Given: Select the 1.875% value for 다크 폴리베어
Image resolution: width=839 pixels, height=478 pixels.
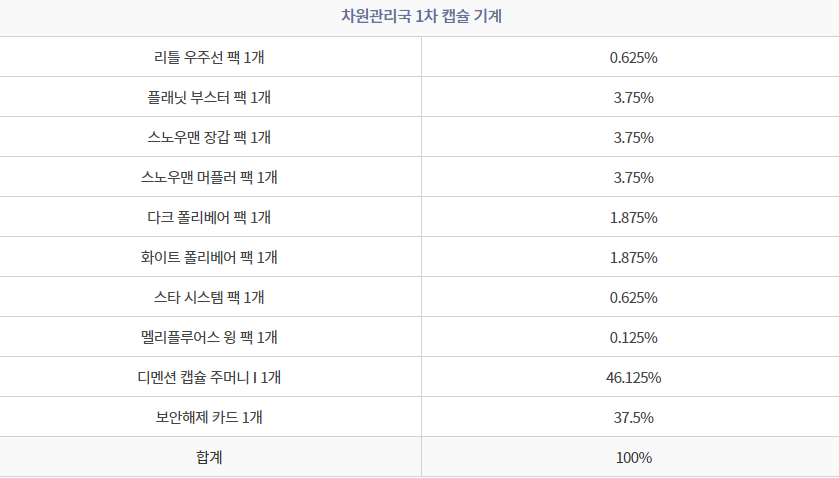Looking at the screenshot, I should point(634,217).
